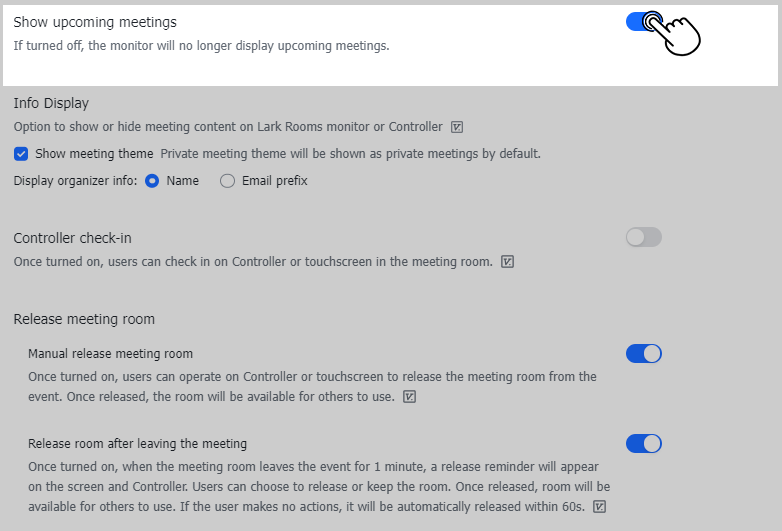This screenshot has height=531, width=782.
Task: Open the info icon beside Controller check-in description
Action: pyautogui.click(x=507, y=262)
